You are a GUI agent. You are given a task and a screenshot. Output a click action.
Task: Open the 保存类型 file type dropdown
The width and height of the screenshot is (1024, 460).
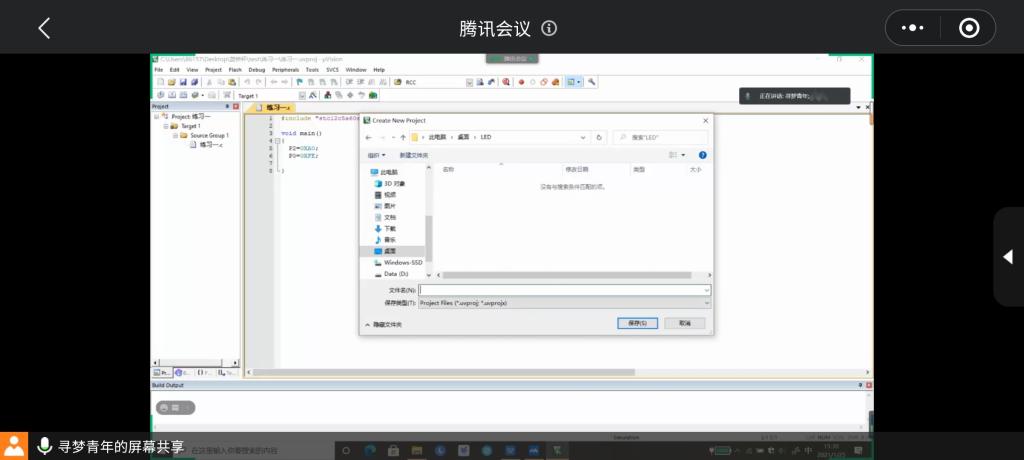[x=564, y=302]
